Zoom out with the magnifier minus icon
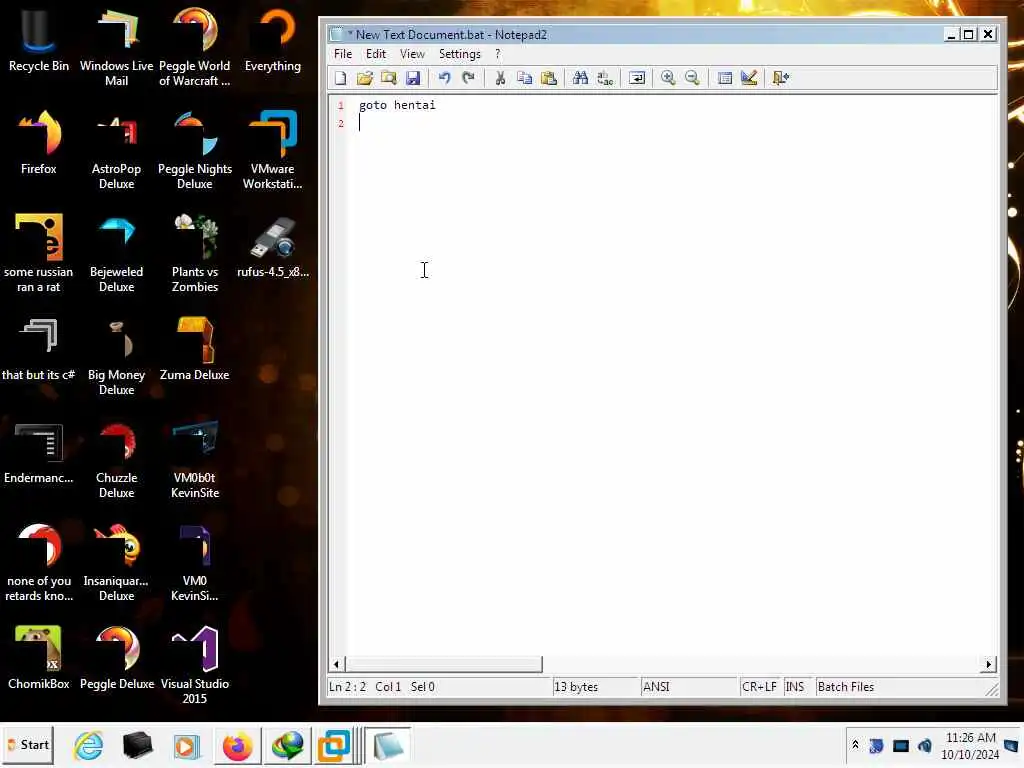This screenshot has height=768, width=1024. [x=692, y=78]
